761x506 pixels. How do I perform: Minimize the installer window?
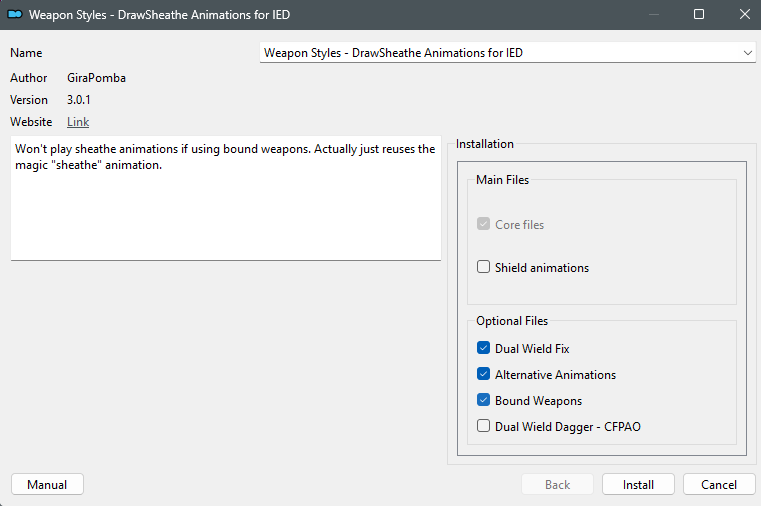click(654, 14)
